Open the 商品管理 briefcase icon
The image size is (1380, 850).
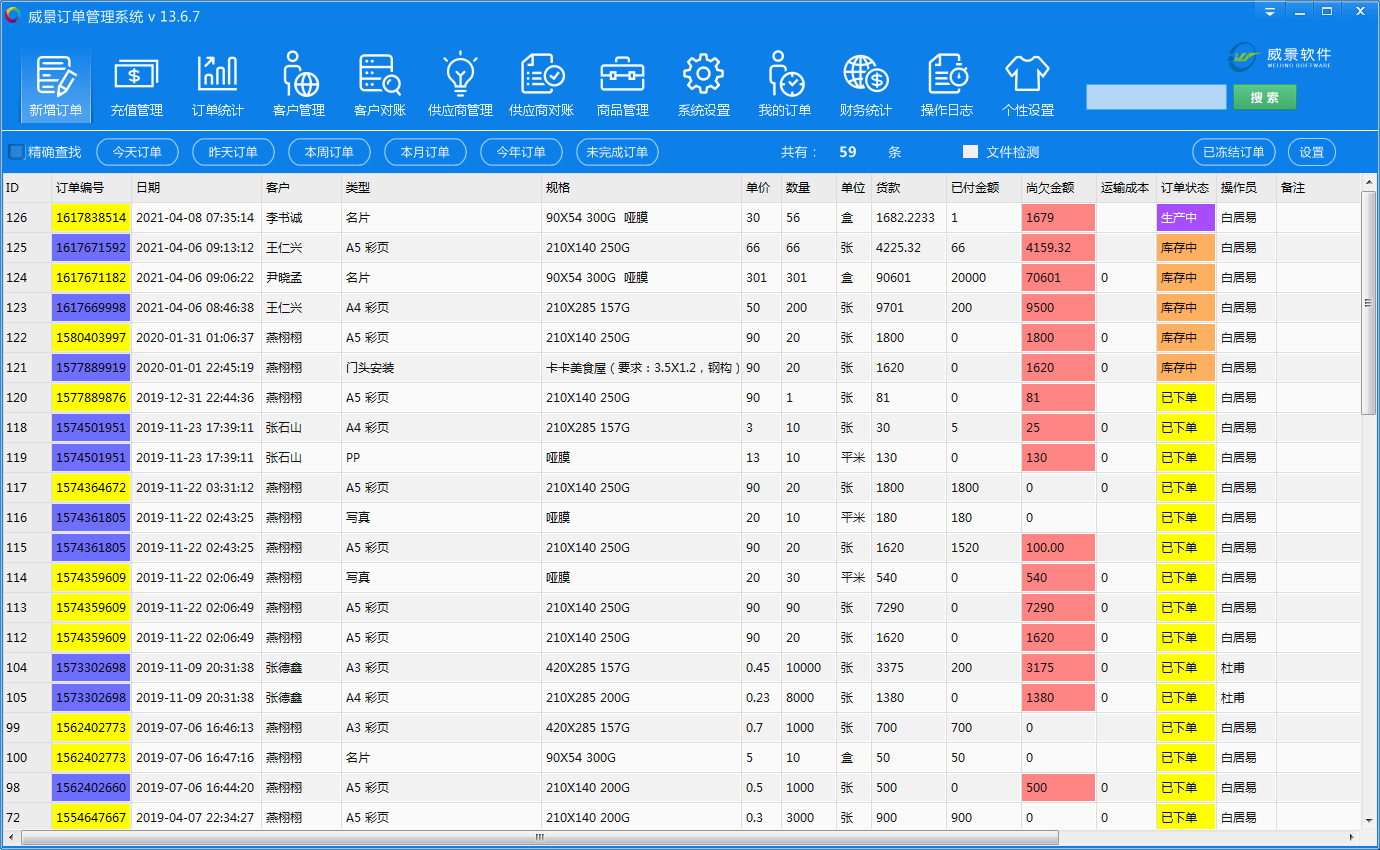click(622, 85)
